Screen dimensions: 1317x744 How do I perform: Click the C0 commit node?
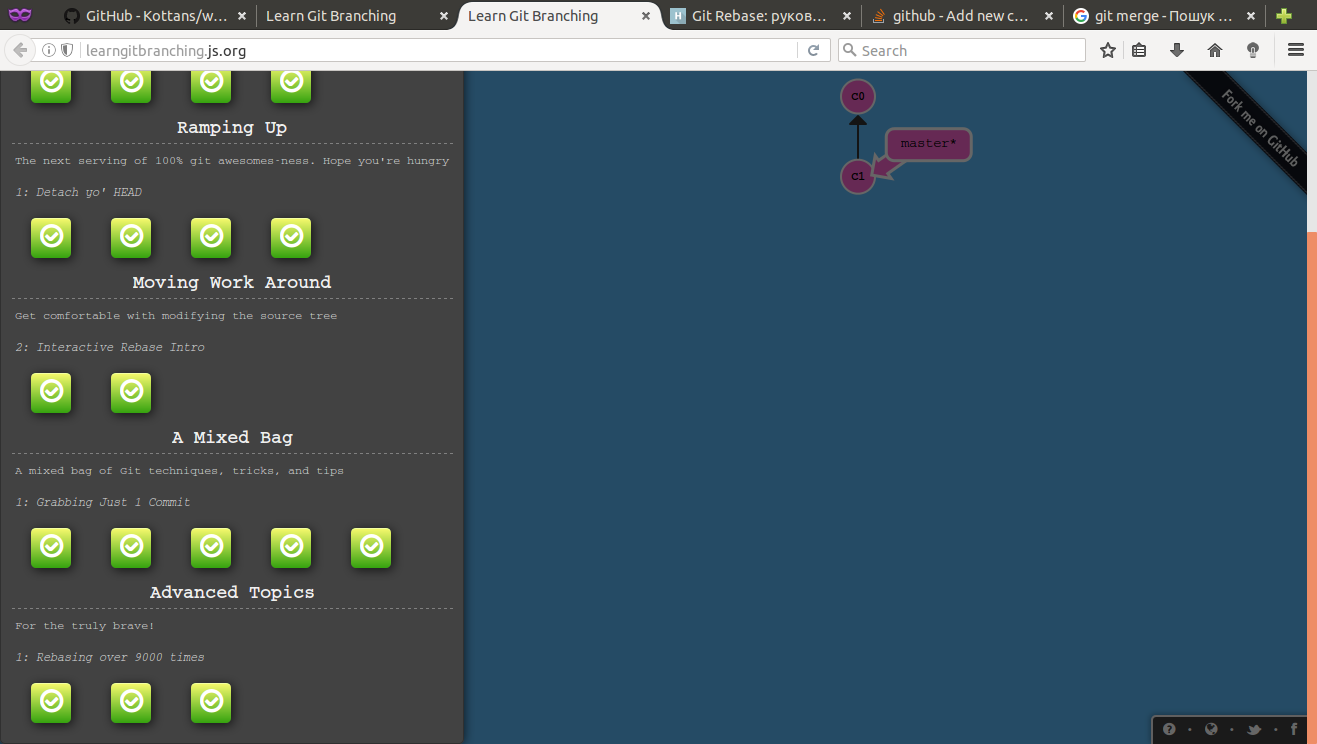pyautogui.click(x=858, y=96)
